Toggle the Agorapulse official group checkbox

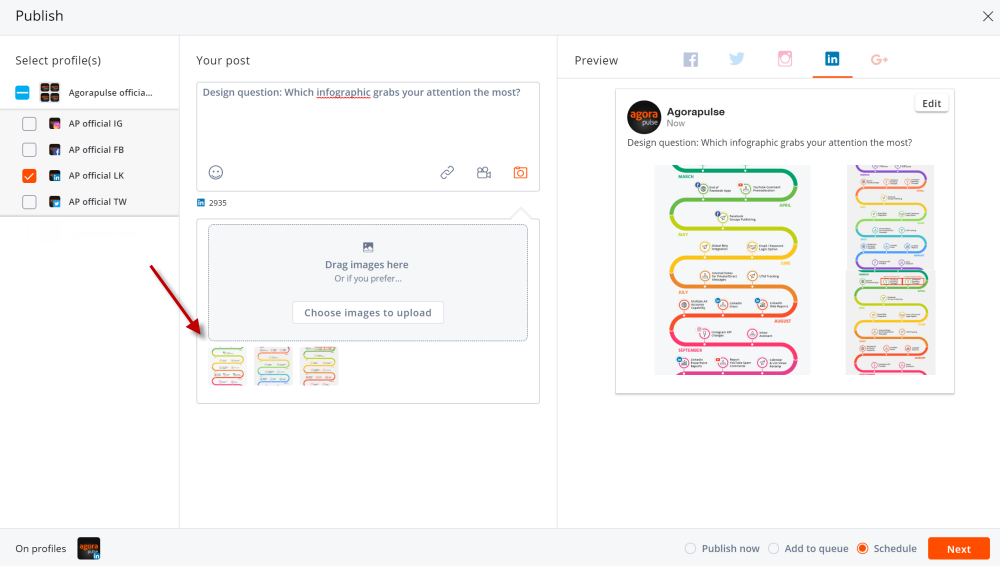(22, 93)
